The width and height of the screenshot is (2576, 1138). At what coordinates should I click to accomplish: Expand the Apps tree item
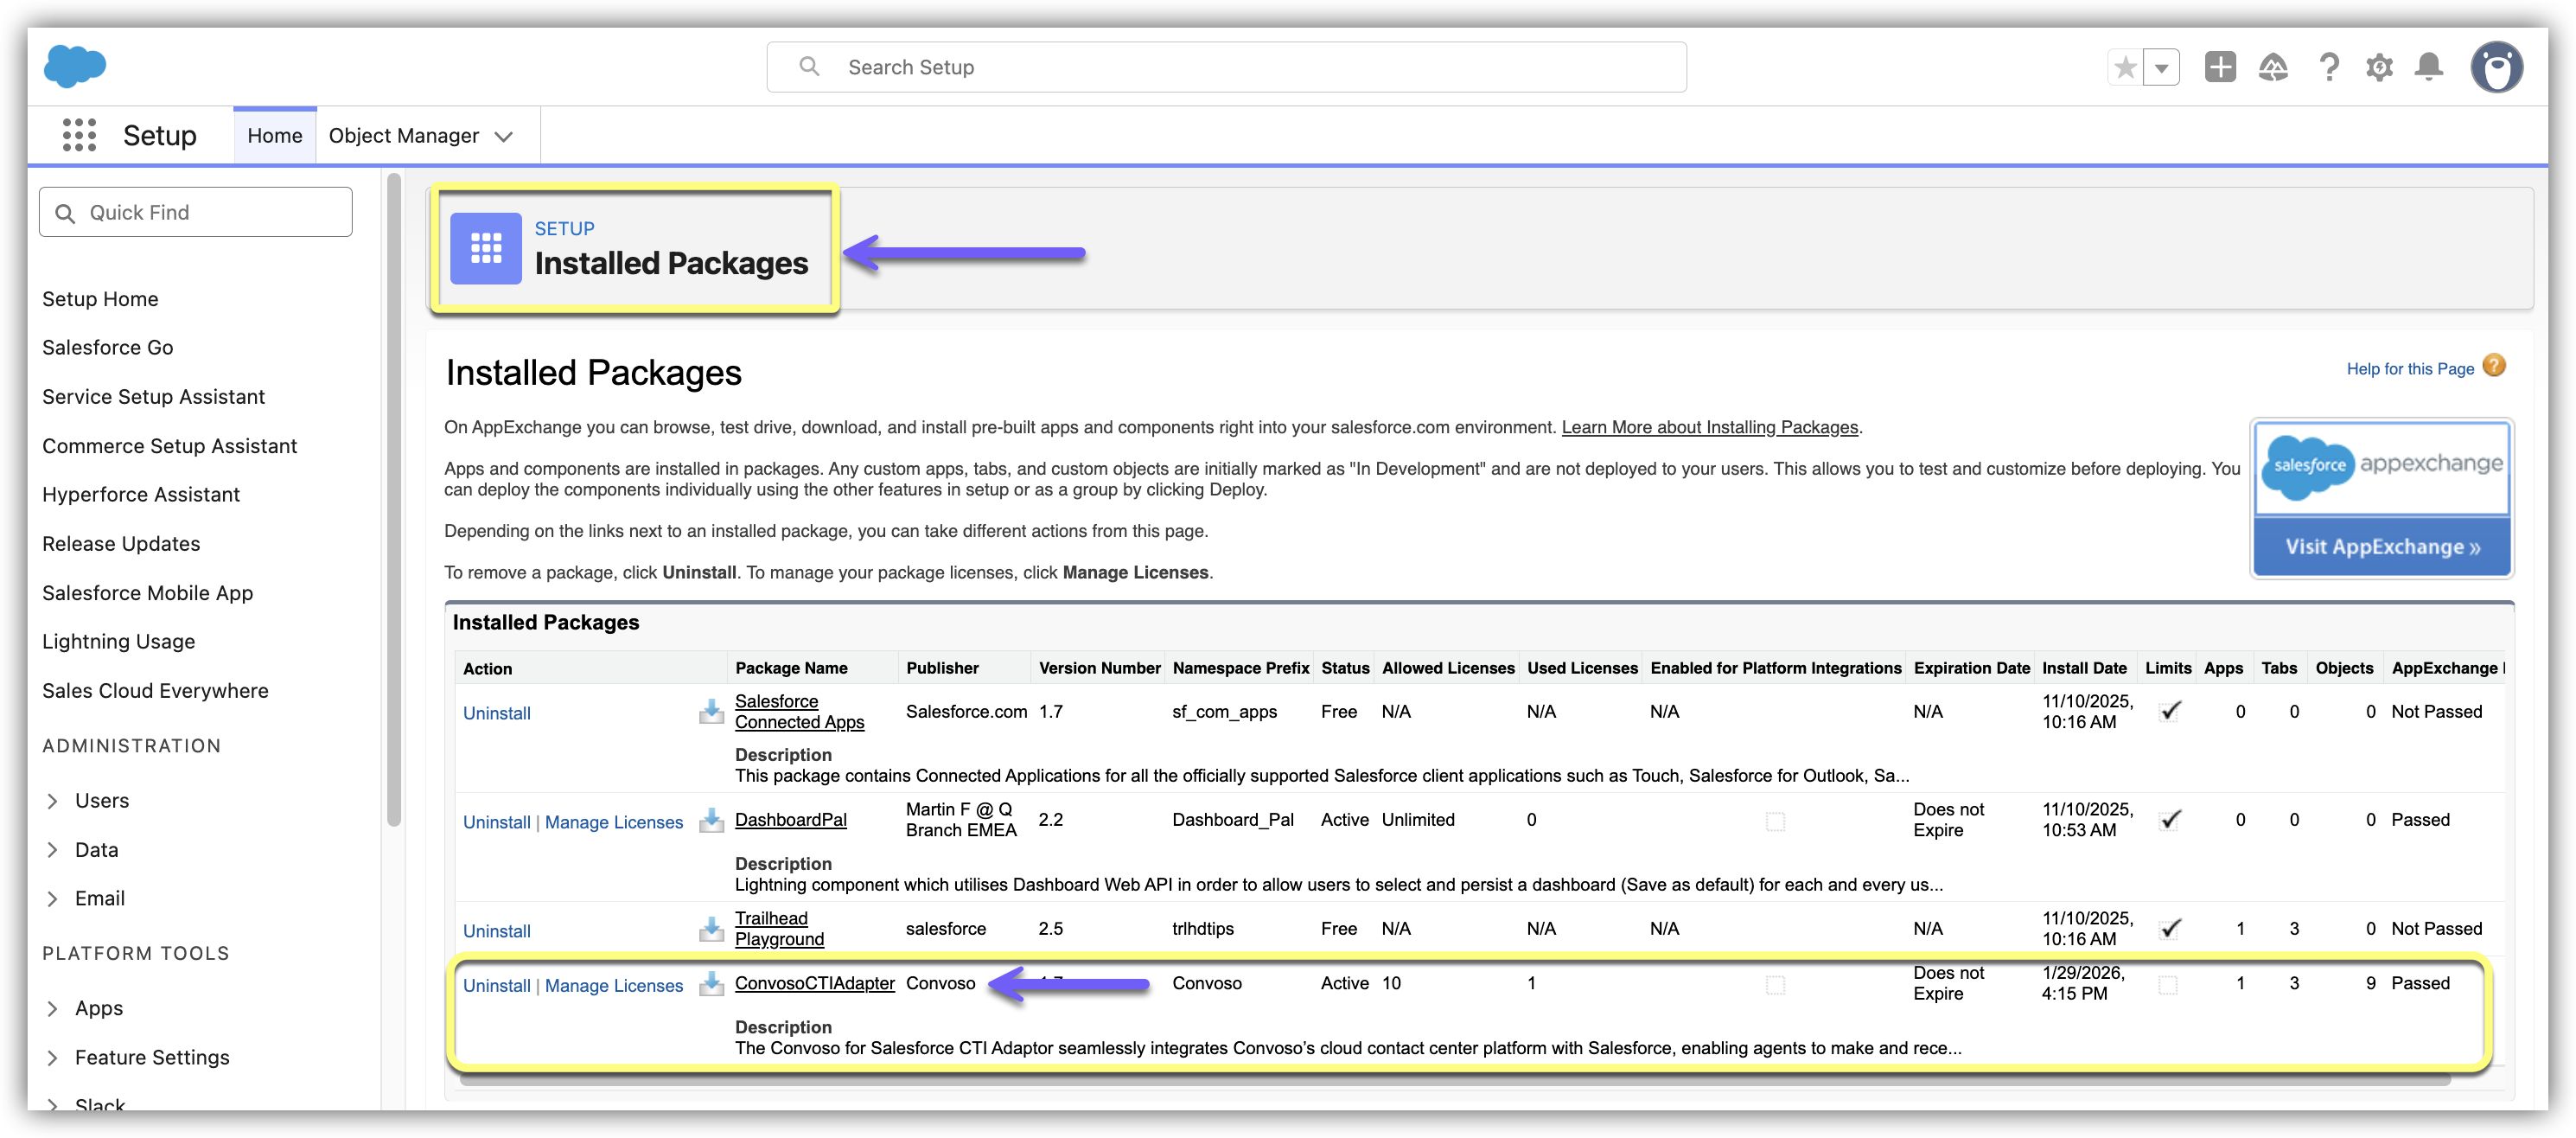pos(53,1009)
